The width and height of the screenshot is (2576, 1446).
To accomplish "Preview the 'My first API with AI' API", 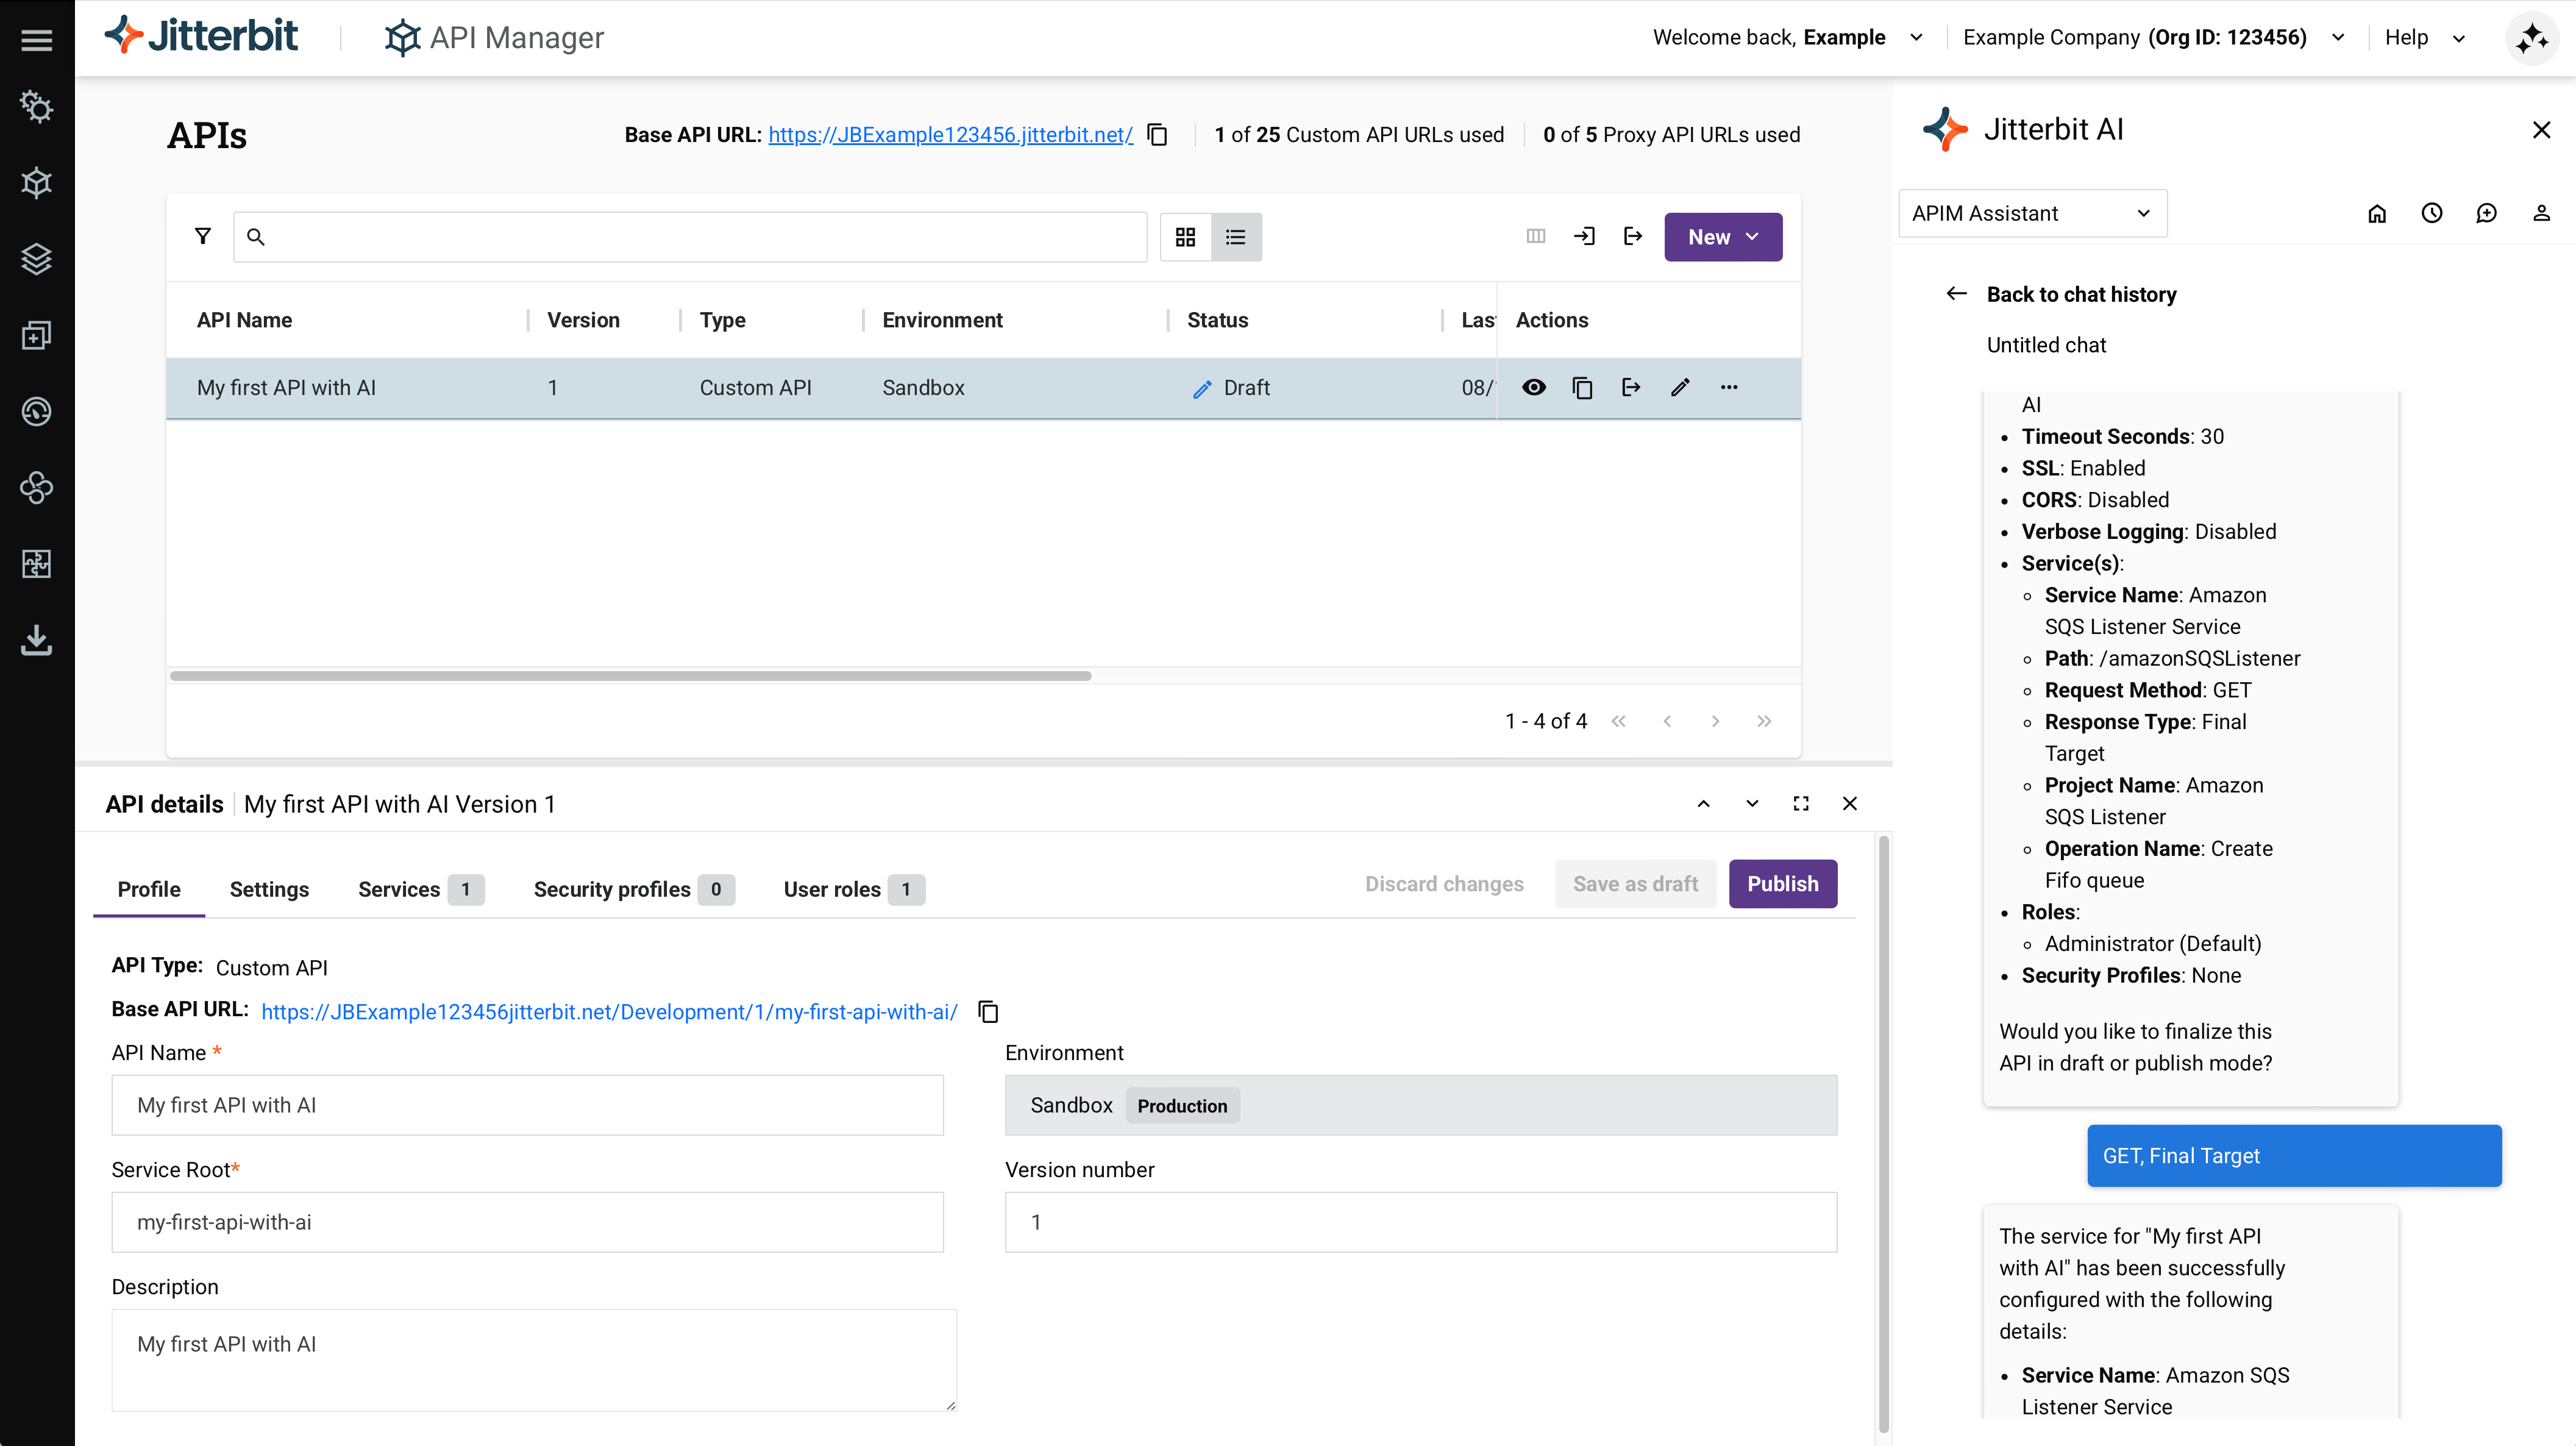I will click(1534, 388).
